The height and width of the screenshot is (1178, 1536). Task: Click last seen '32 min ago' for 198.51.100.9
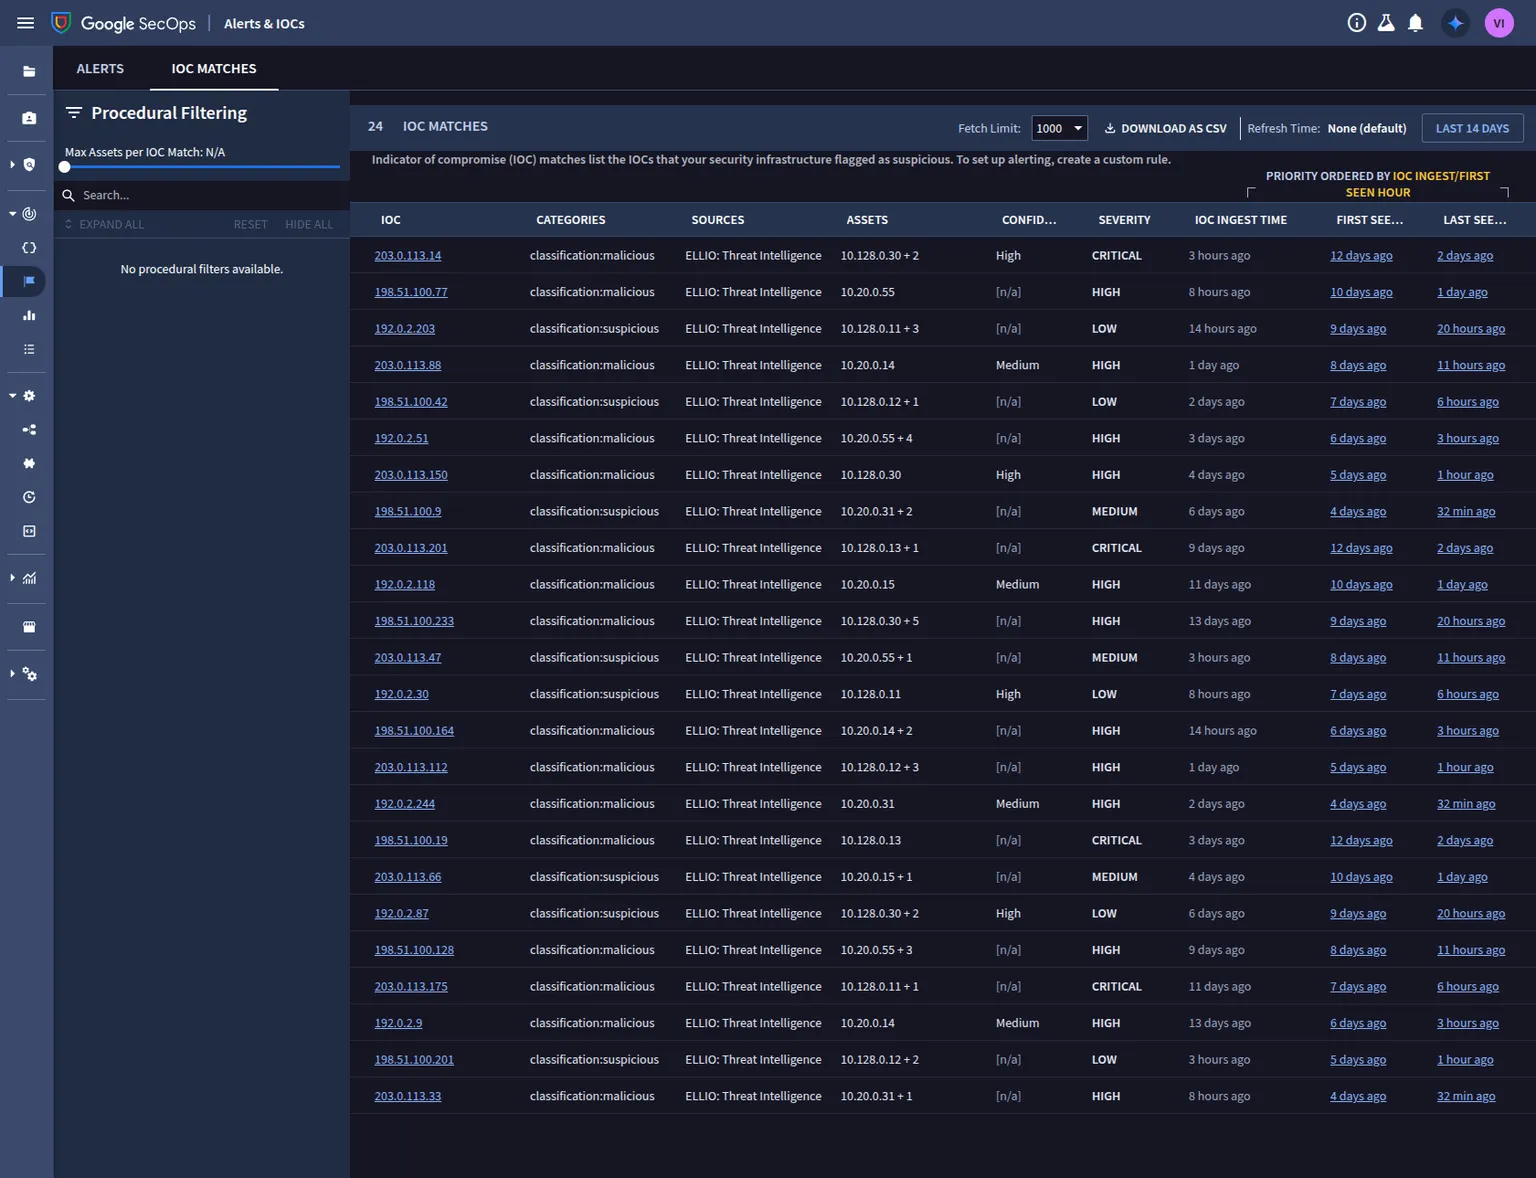[1466, 512]
